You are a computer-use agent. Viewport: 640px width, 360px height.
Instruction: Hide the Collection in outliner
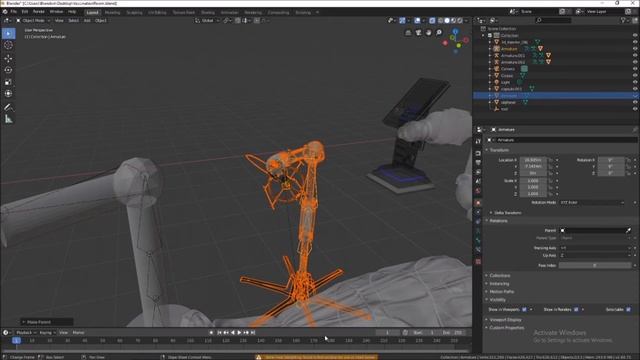[x=635, y=36]
